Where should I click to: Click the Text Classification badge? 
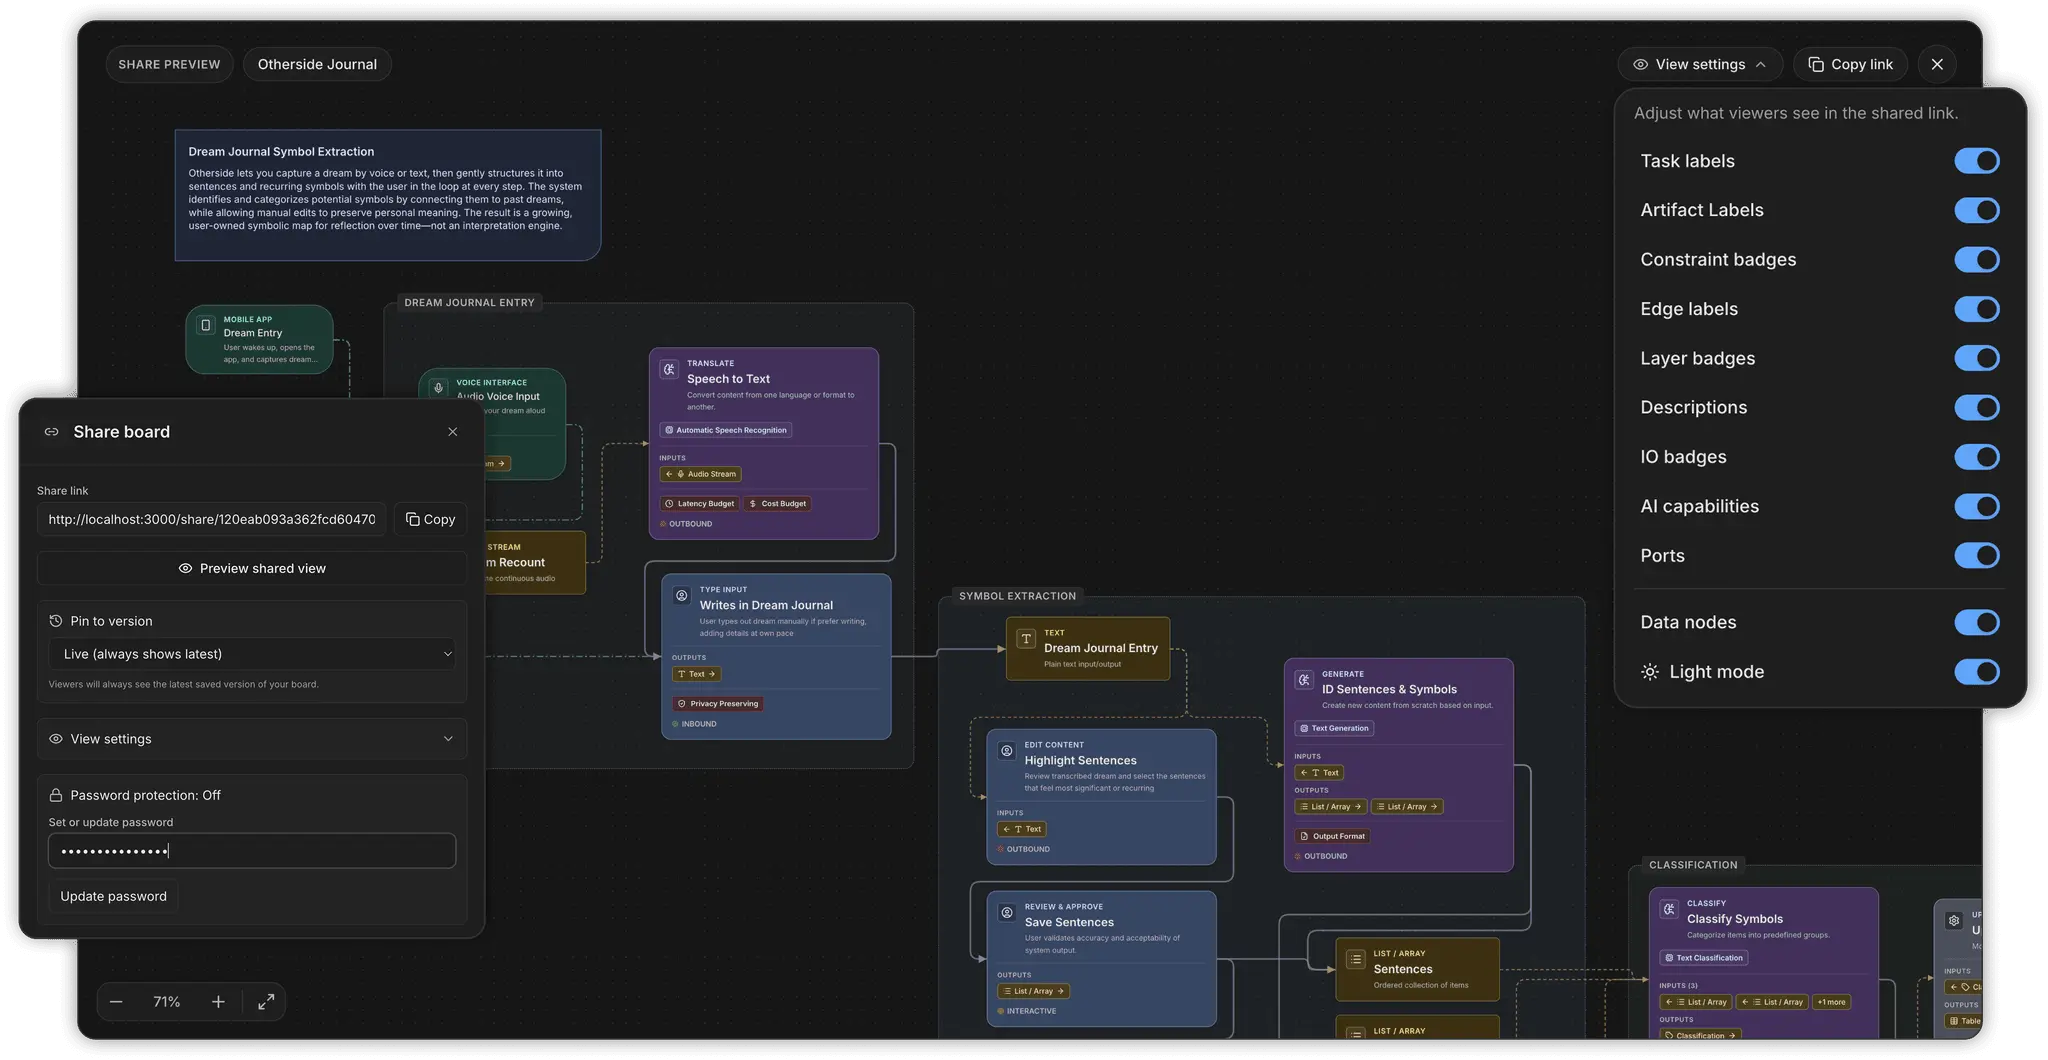1704,958
